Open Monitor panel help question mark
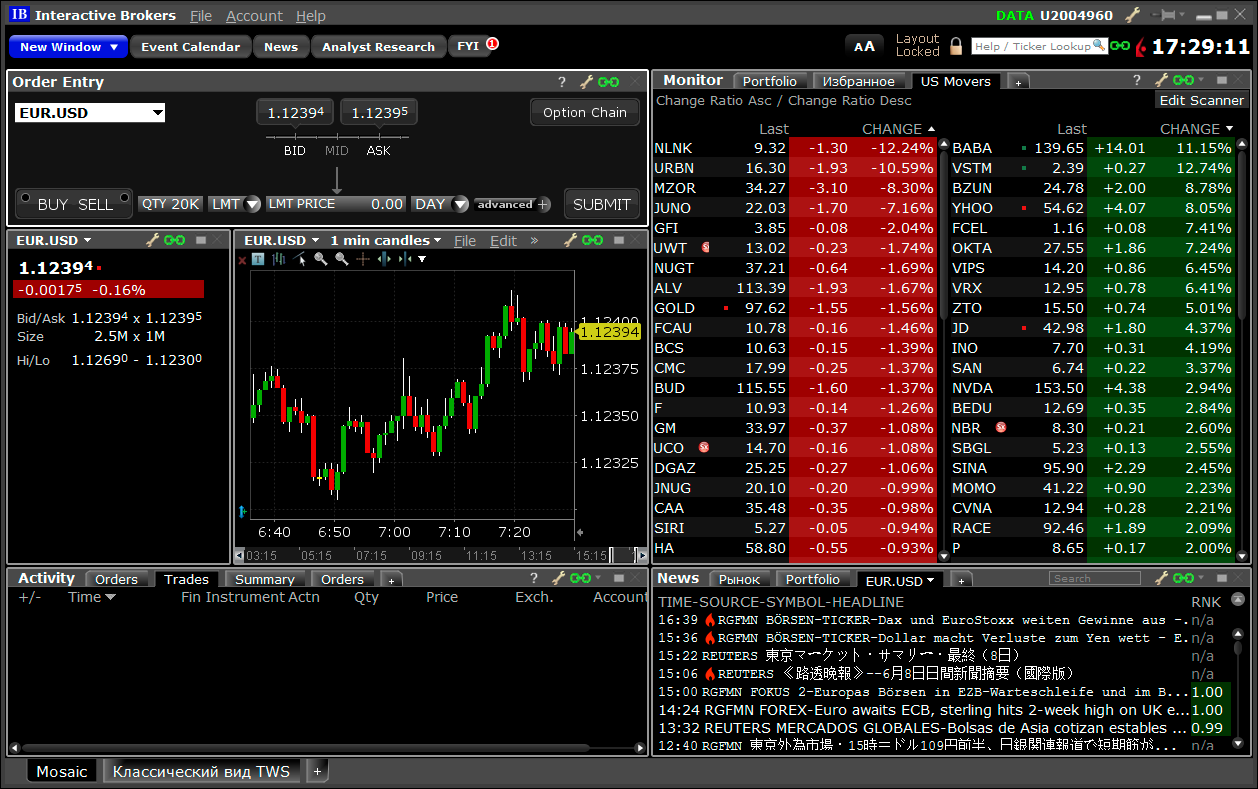Viewport: 1258px width, 789px height. 1136,81
